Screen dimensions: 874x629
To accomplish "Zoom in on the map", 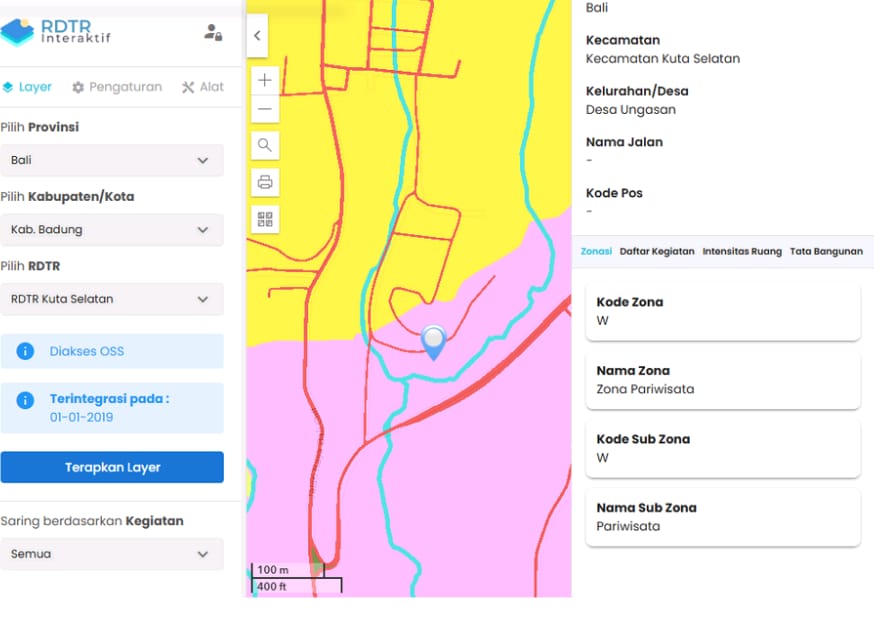I will pos(265,80).
